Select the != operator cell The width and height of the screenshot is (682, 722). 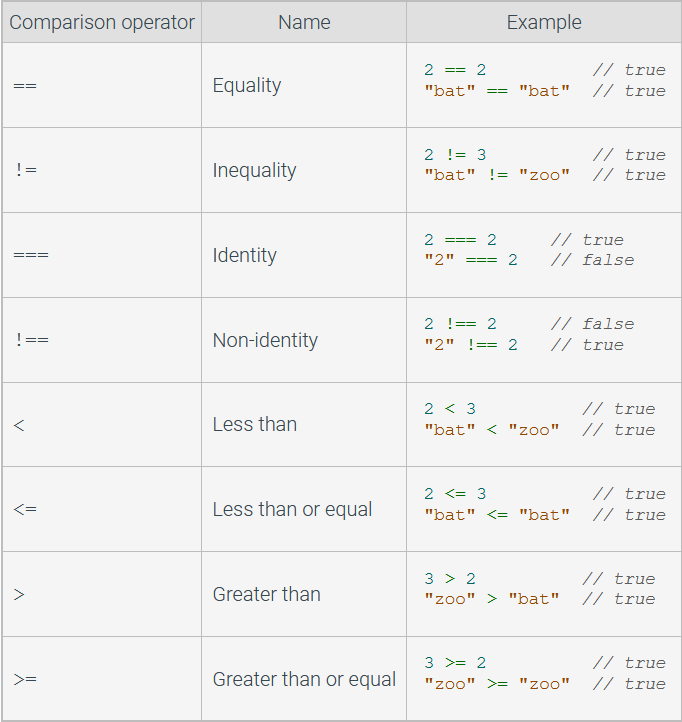point(102,170)
